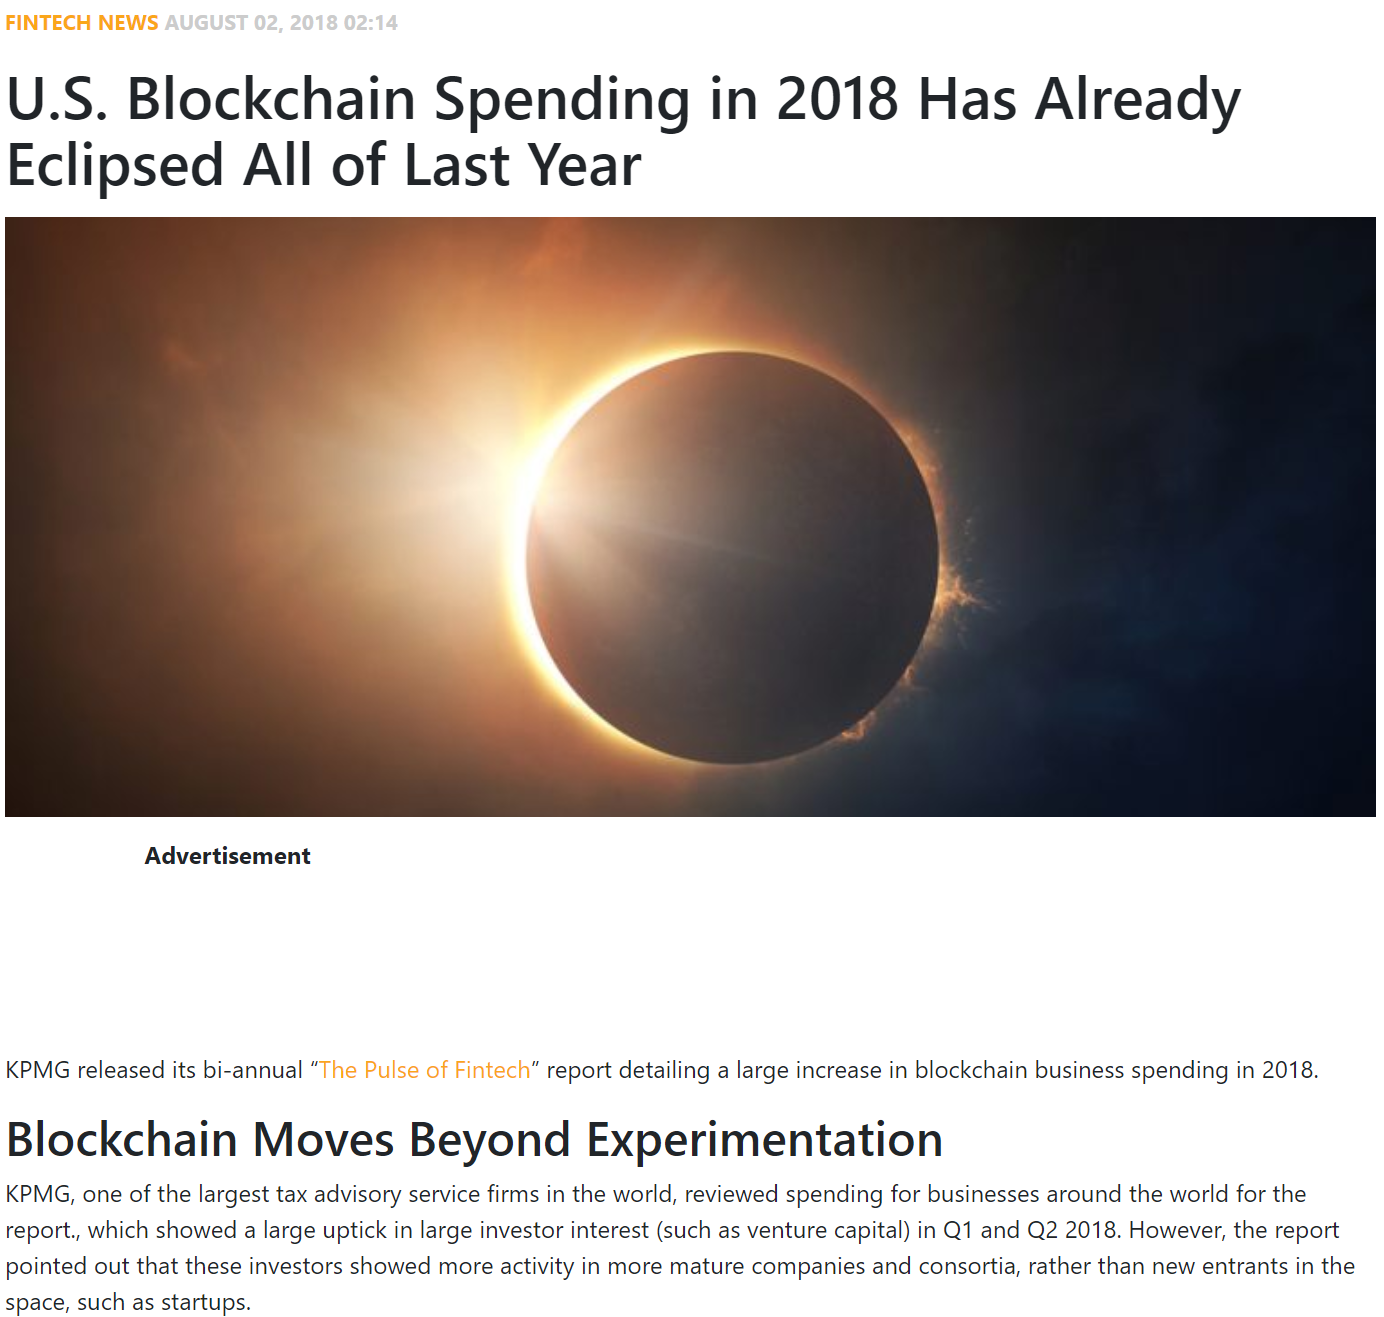Click "2018" within the main headline
Viewport: 1384px width, 1317px height.
(837, 99)
